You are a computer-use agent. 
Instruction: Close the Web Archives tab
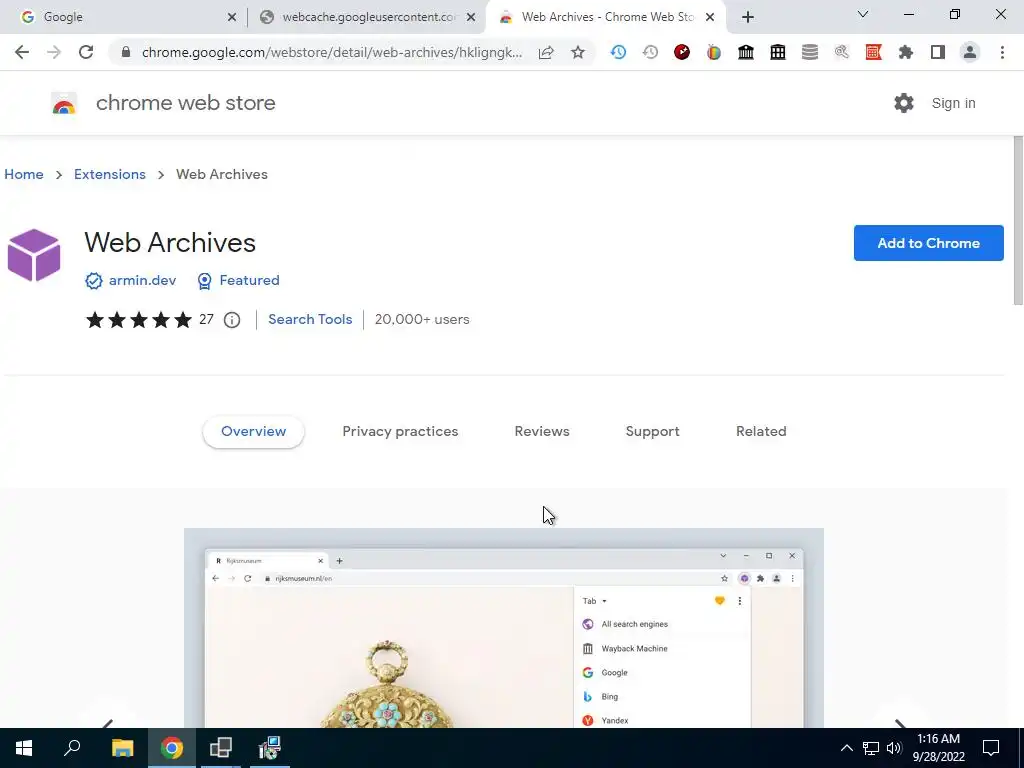click(x=710, y=17)
